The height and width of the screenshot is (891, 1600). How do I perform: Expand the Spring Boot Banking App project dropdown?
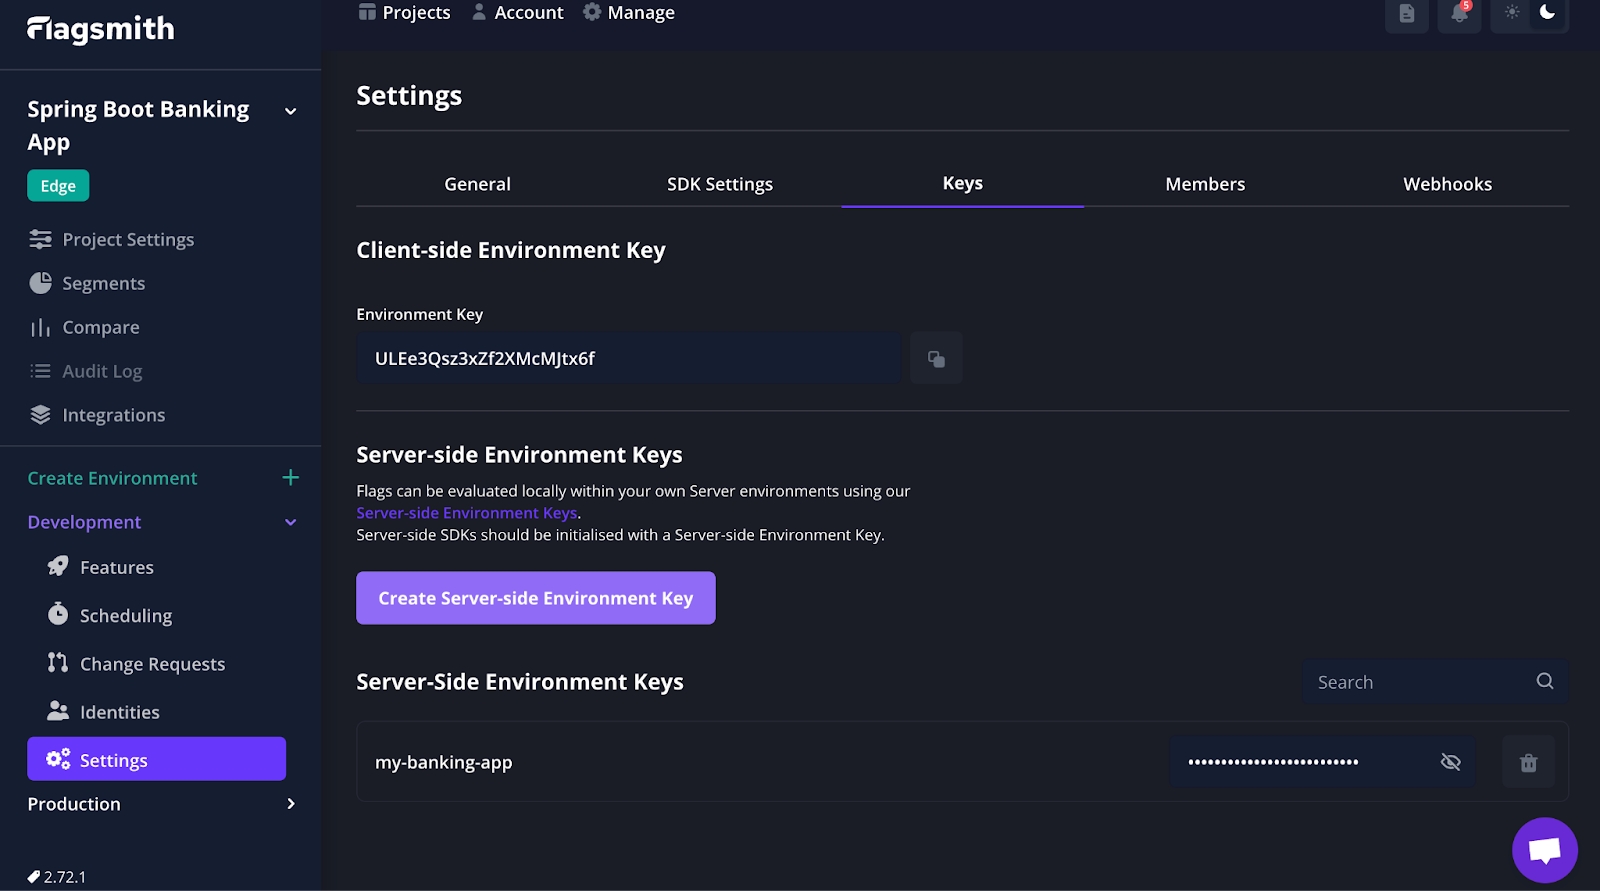(291, 111)
